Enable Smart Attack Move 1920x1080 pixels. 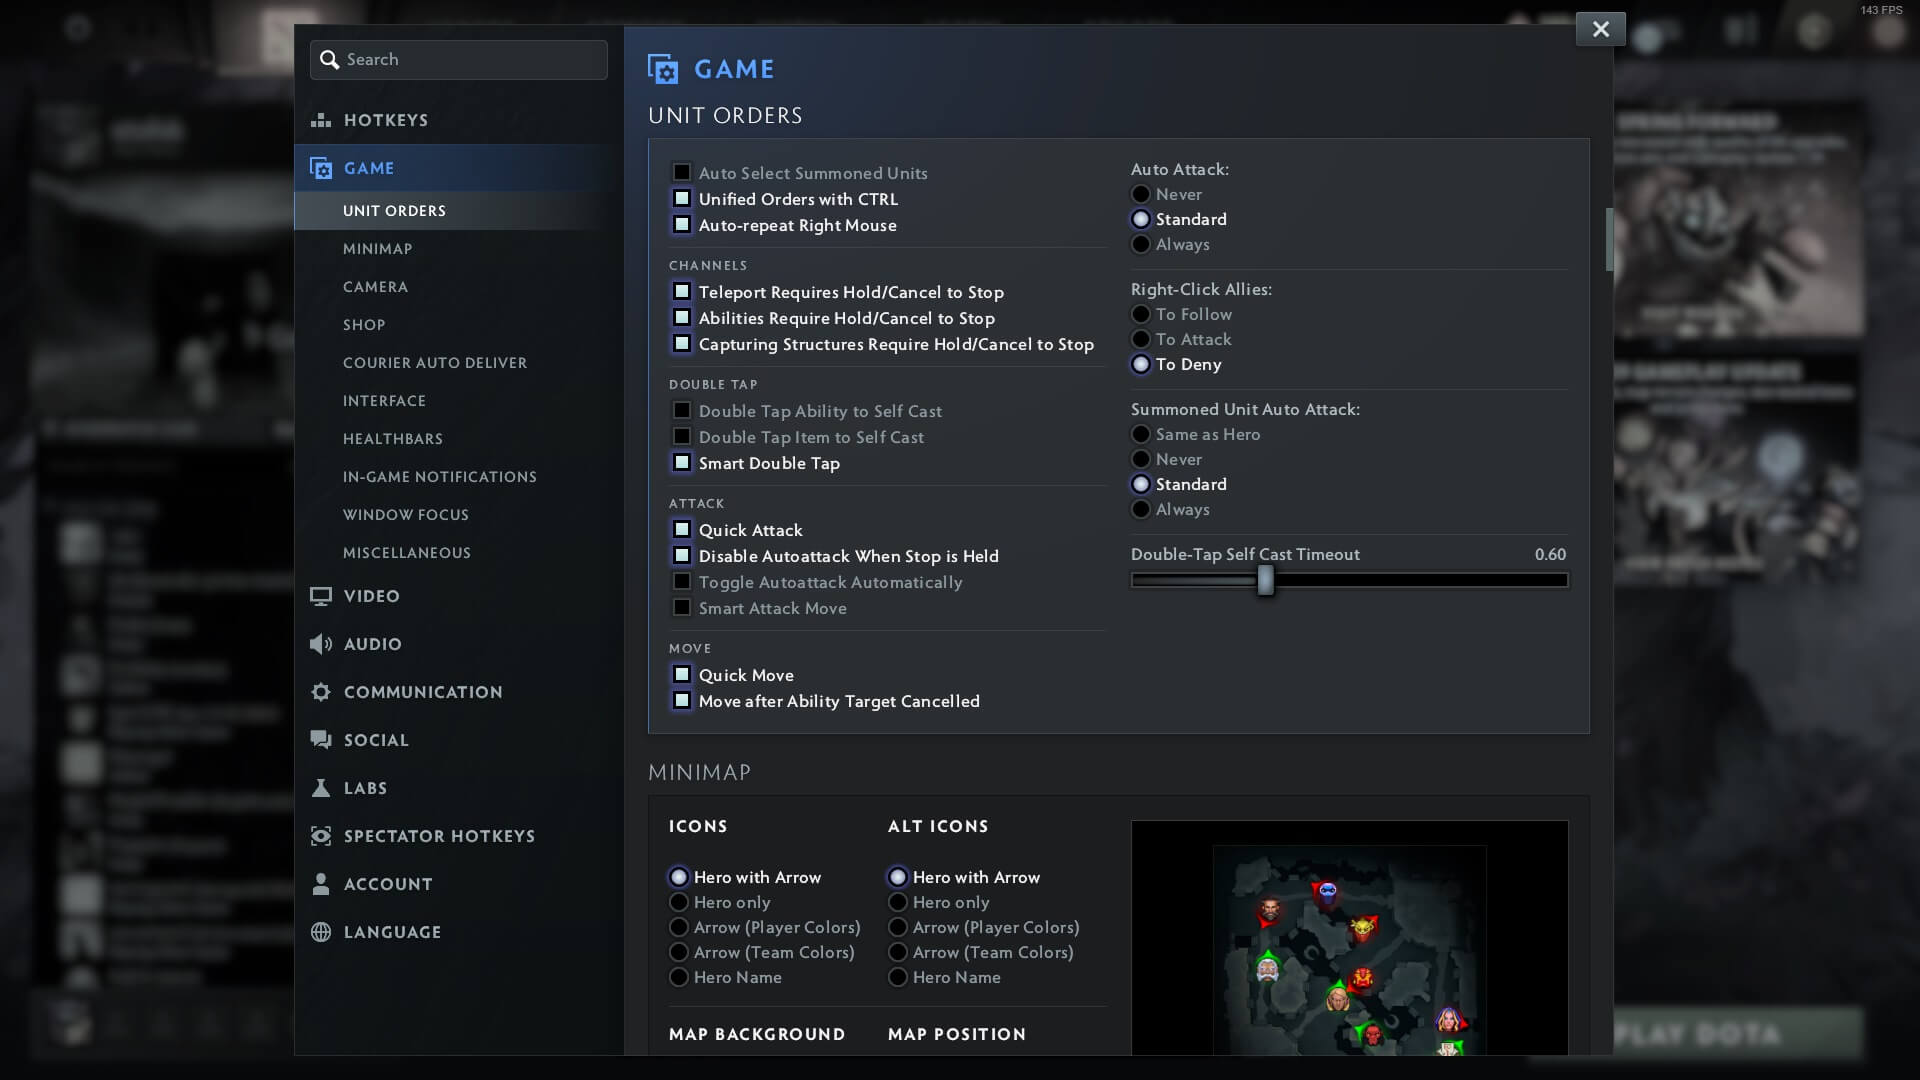tap(682, 607)
